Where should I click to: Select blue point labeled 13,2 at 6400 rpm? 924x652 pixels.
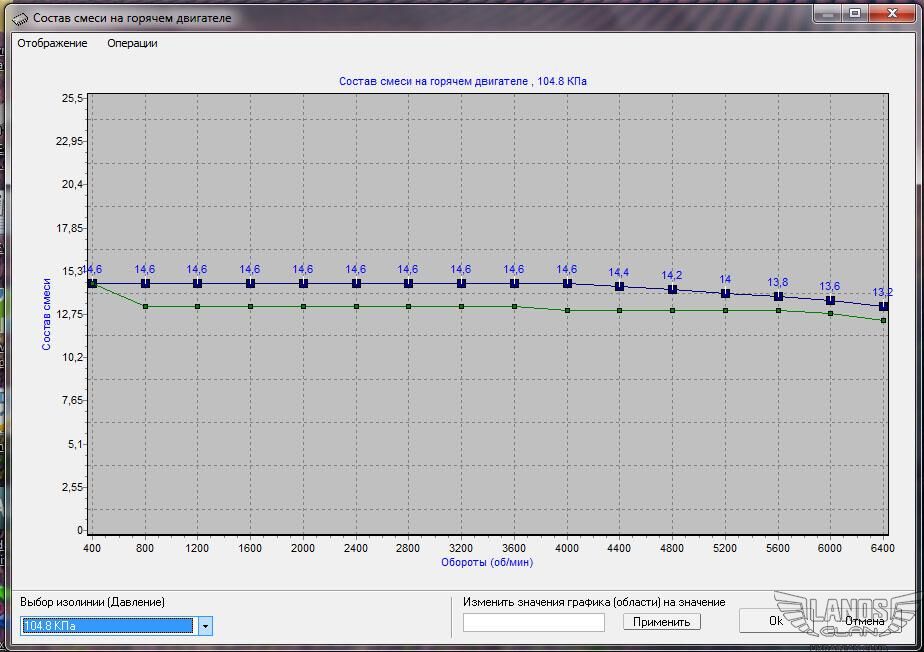(883, 307)
